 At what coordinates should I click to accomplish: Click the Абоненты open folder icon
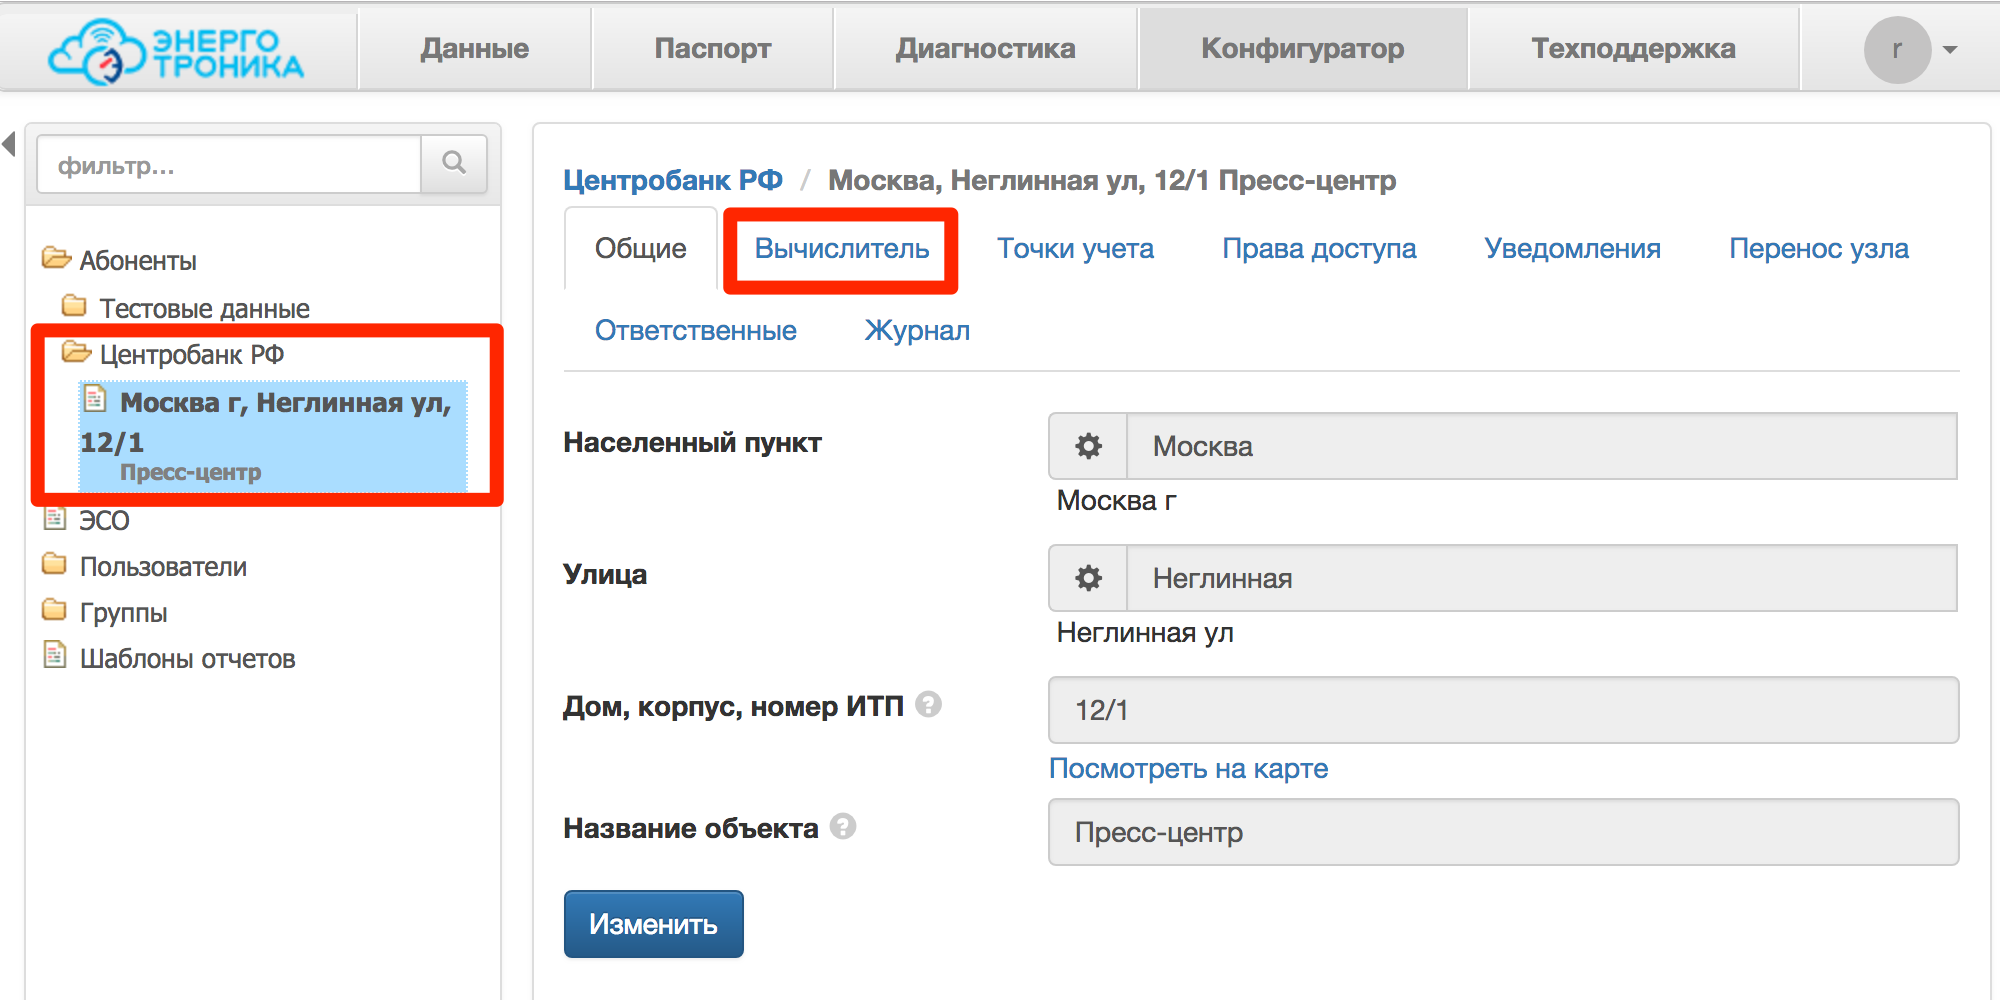(56, 258)
